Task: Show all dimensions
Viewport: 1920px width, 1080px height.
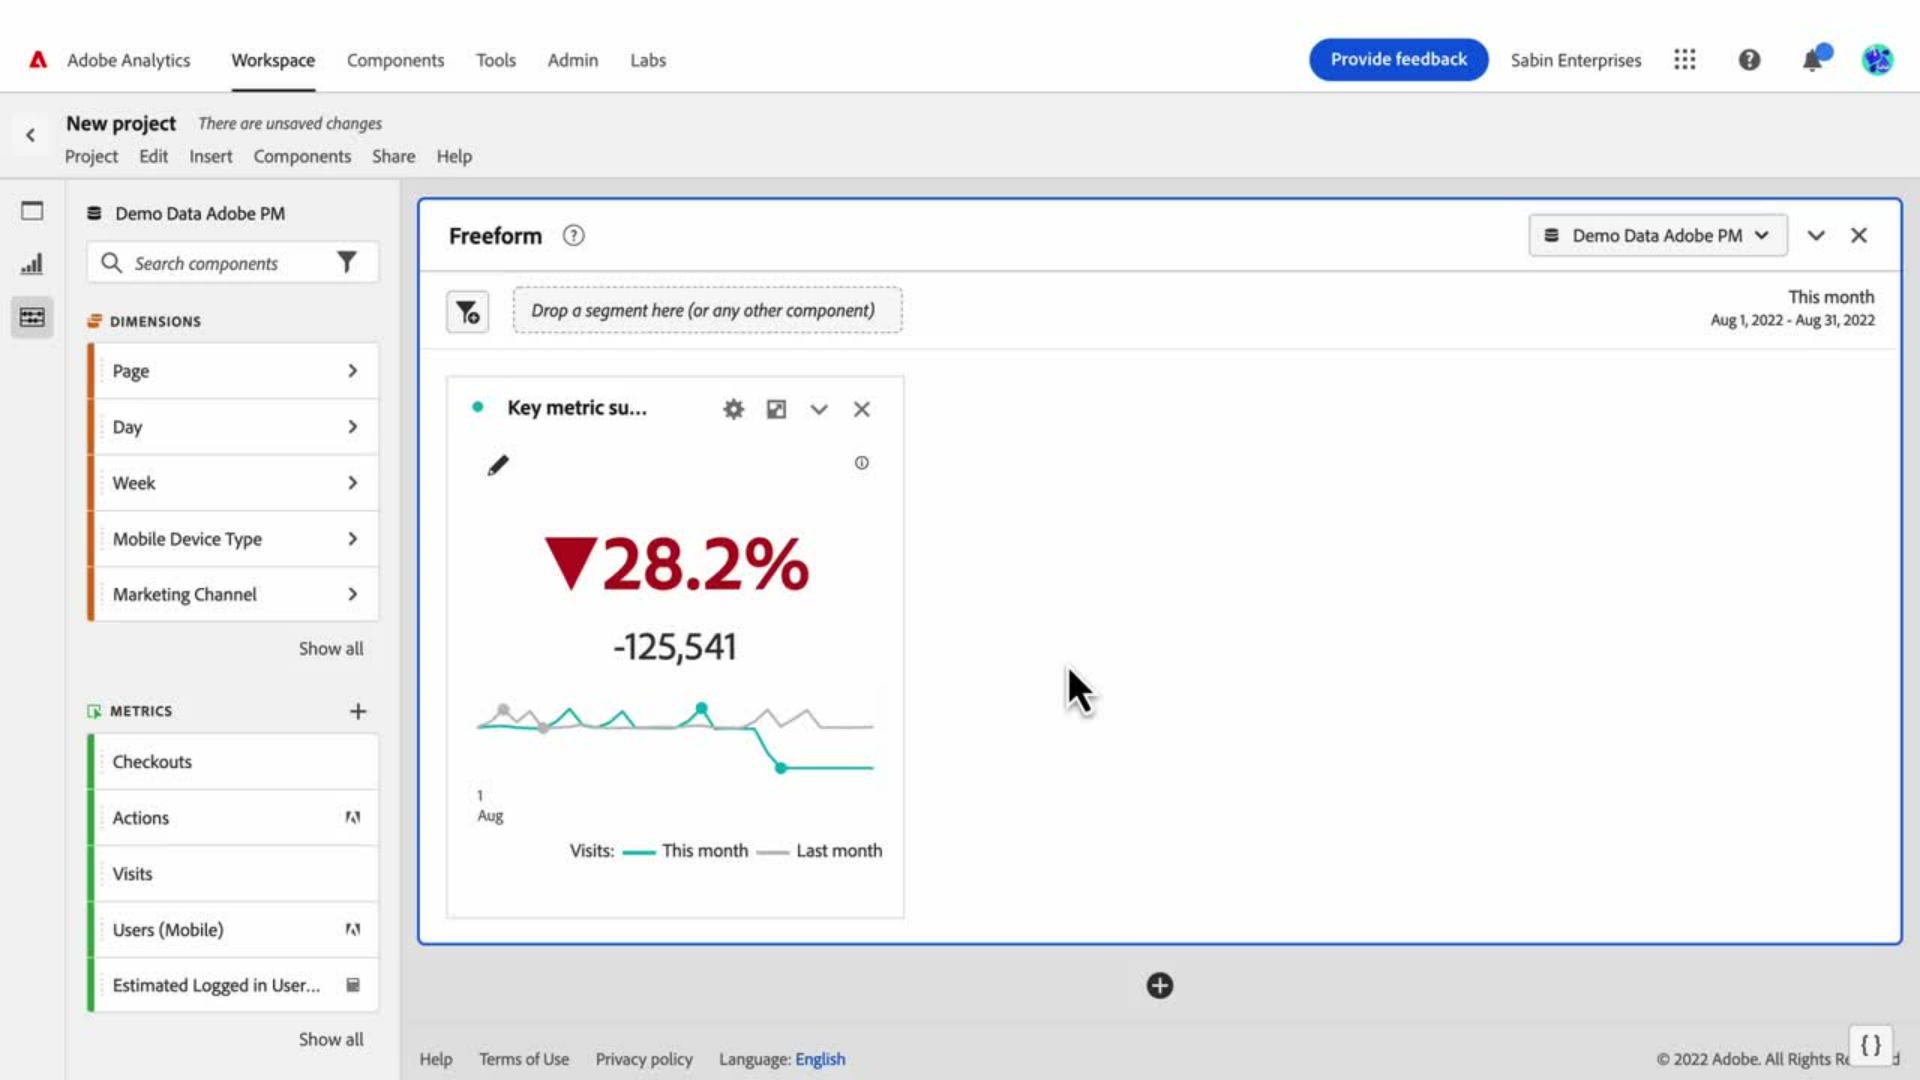Action: 330,648
